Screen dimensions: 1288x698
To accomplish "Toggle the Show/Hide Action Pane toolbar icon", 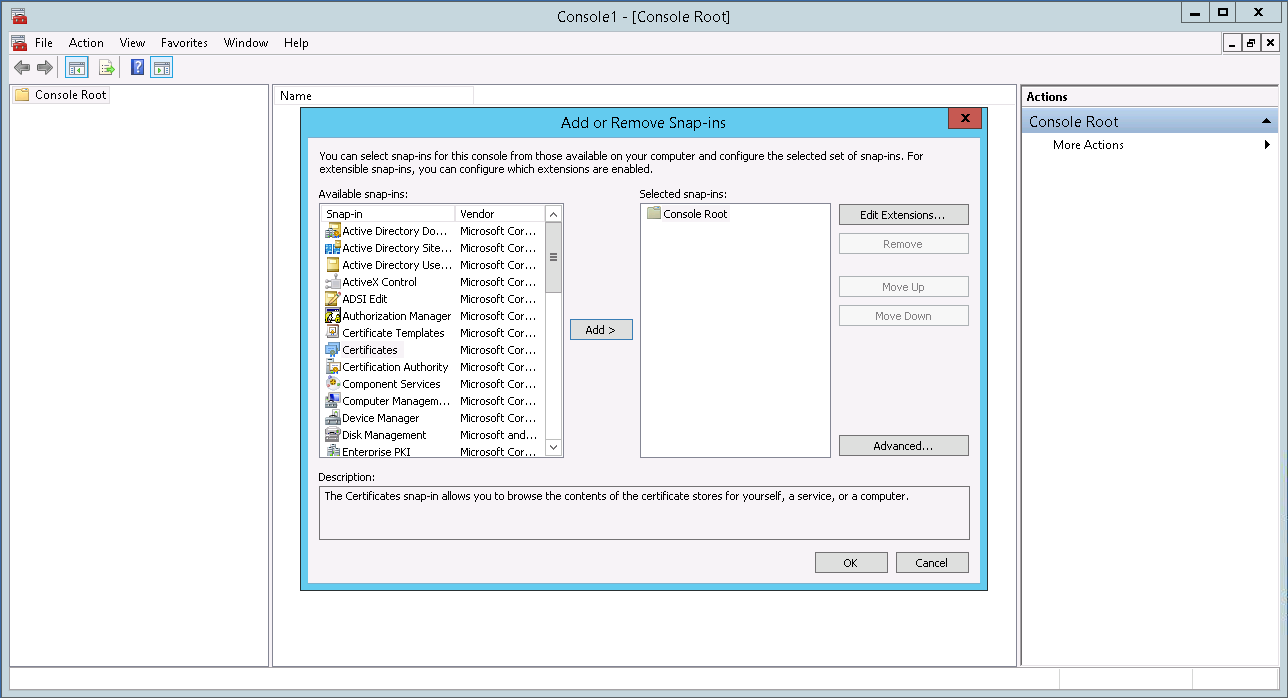I will (162, 67).
